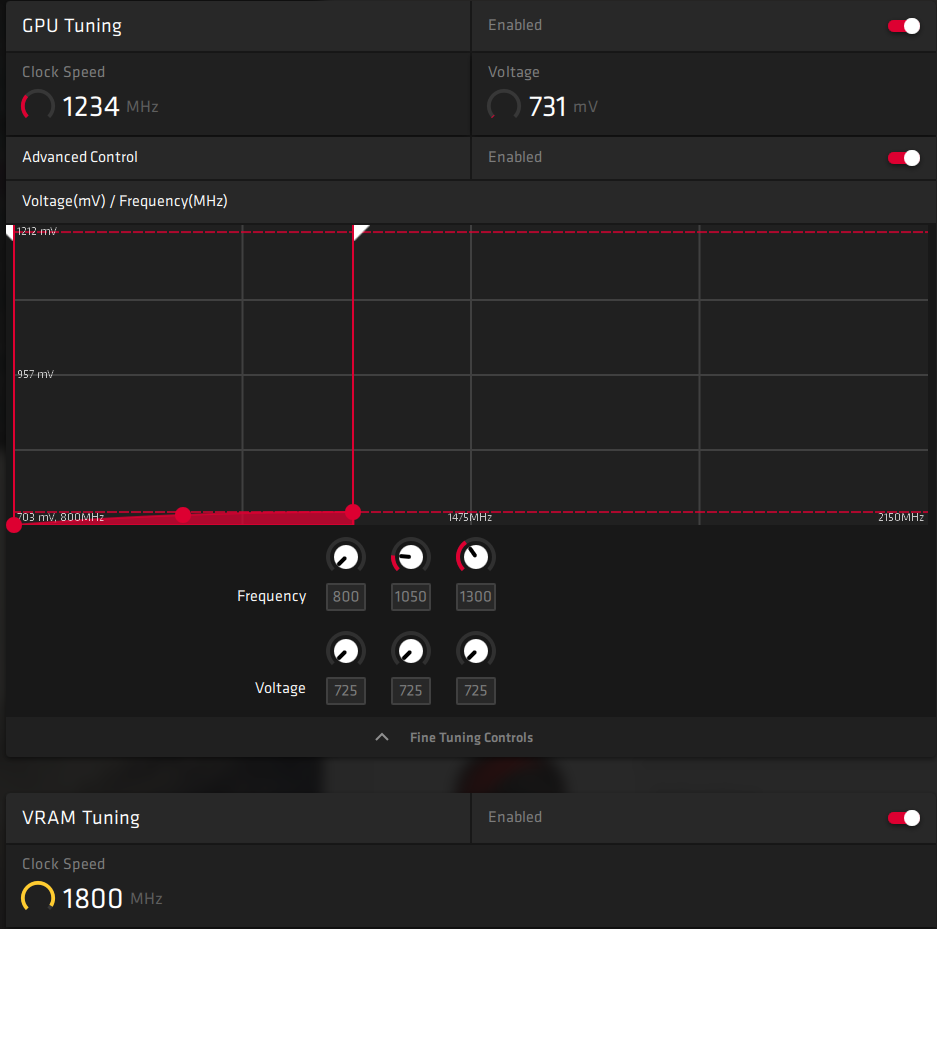
Task: Click the middle voltage dial in the Voltage row
Action: pyautogui.click(x=411, y=651)
